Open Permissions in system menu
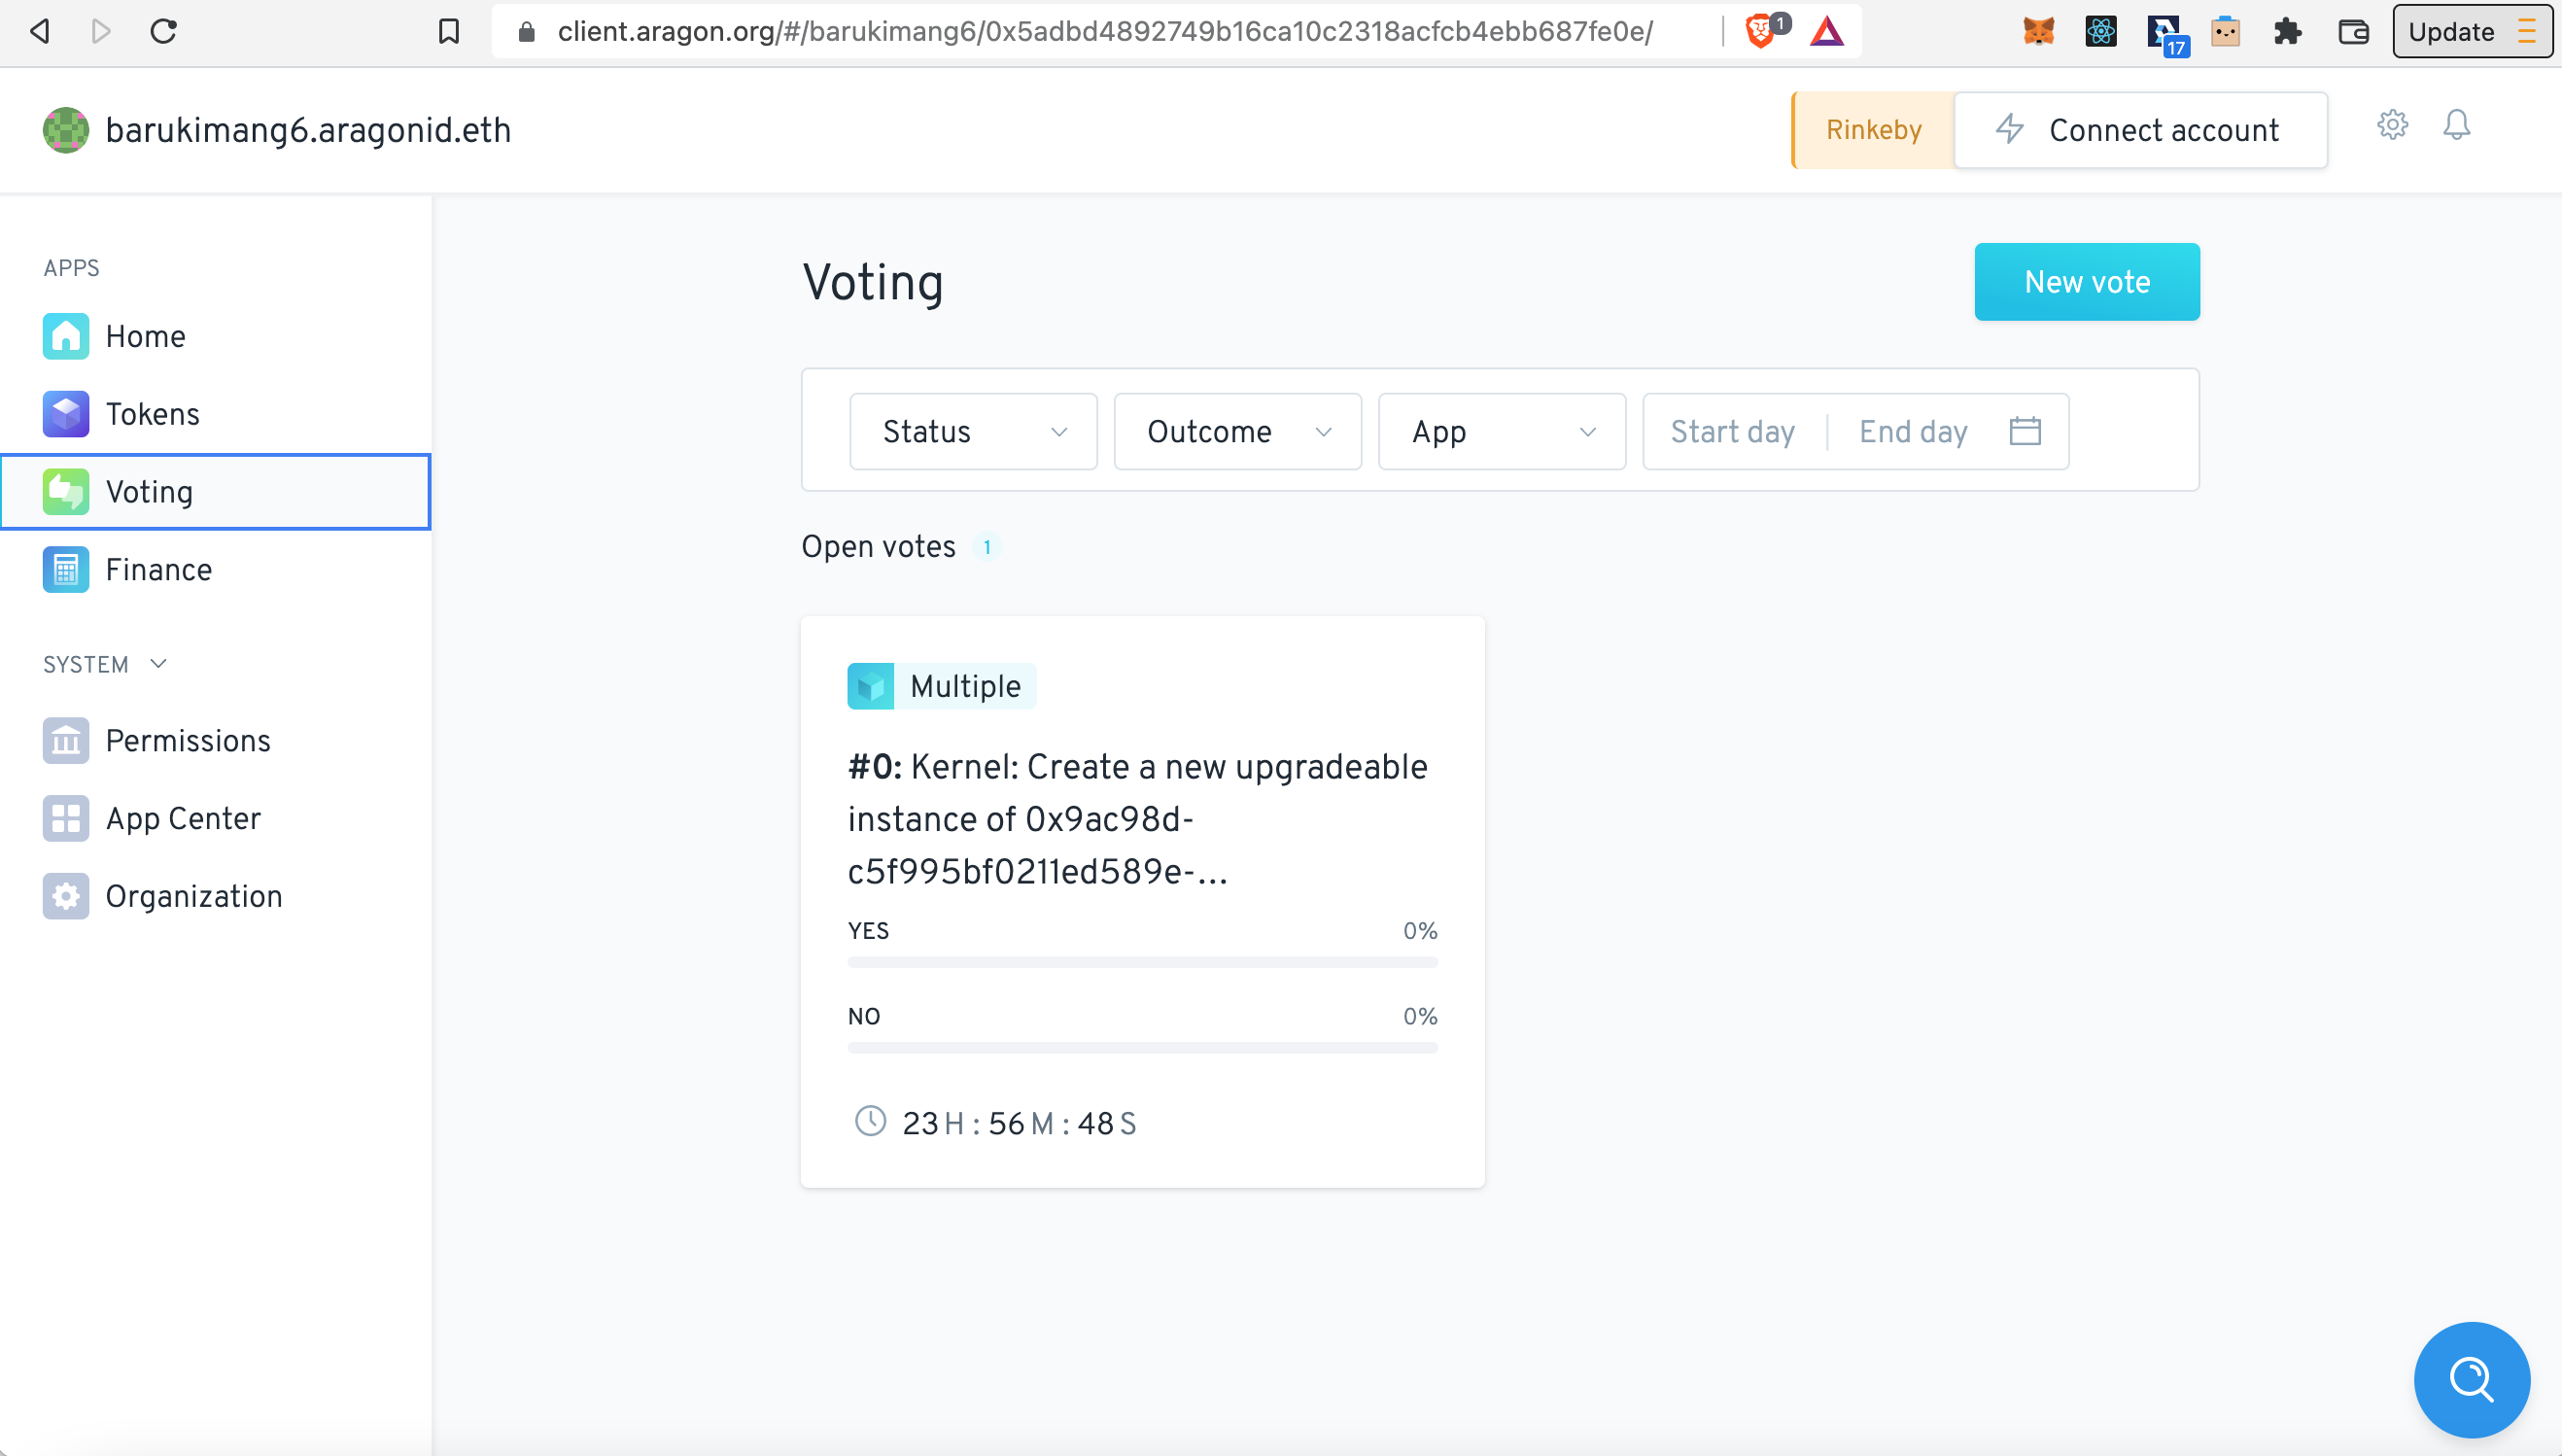The width and height of the screenshot is (2562, 1456). coord(187,741)
